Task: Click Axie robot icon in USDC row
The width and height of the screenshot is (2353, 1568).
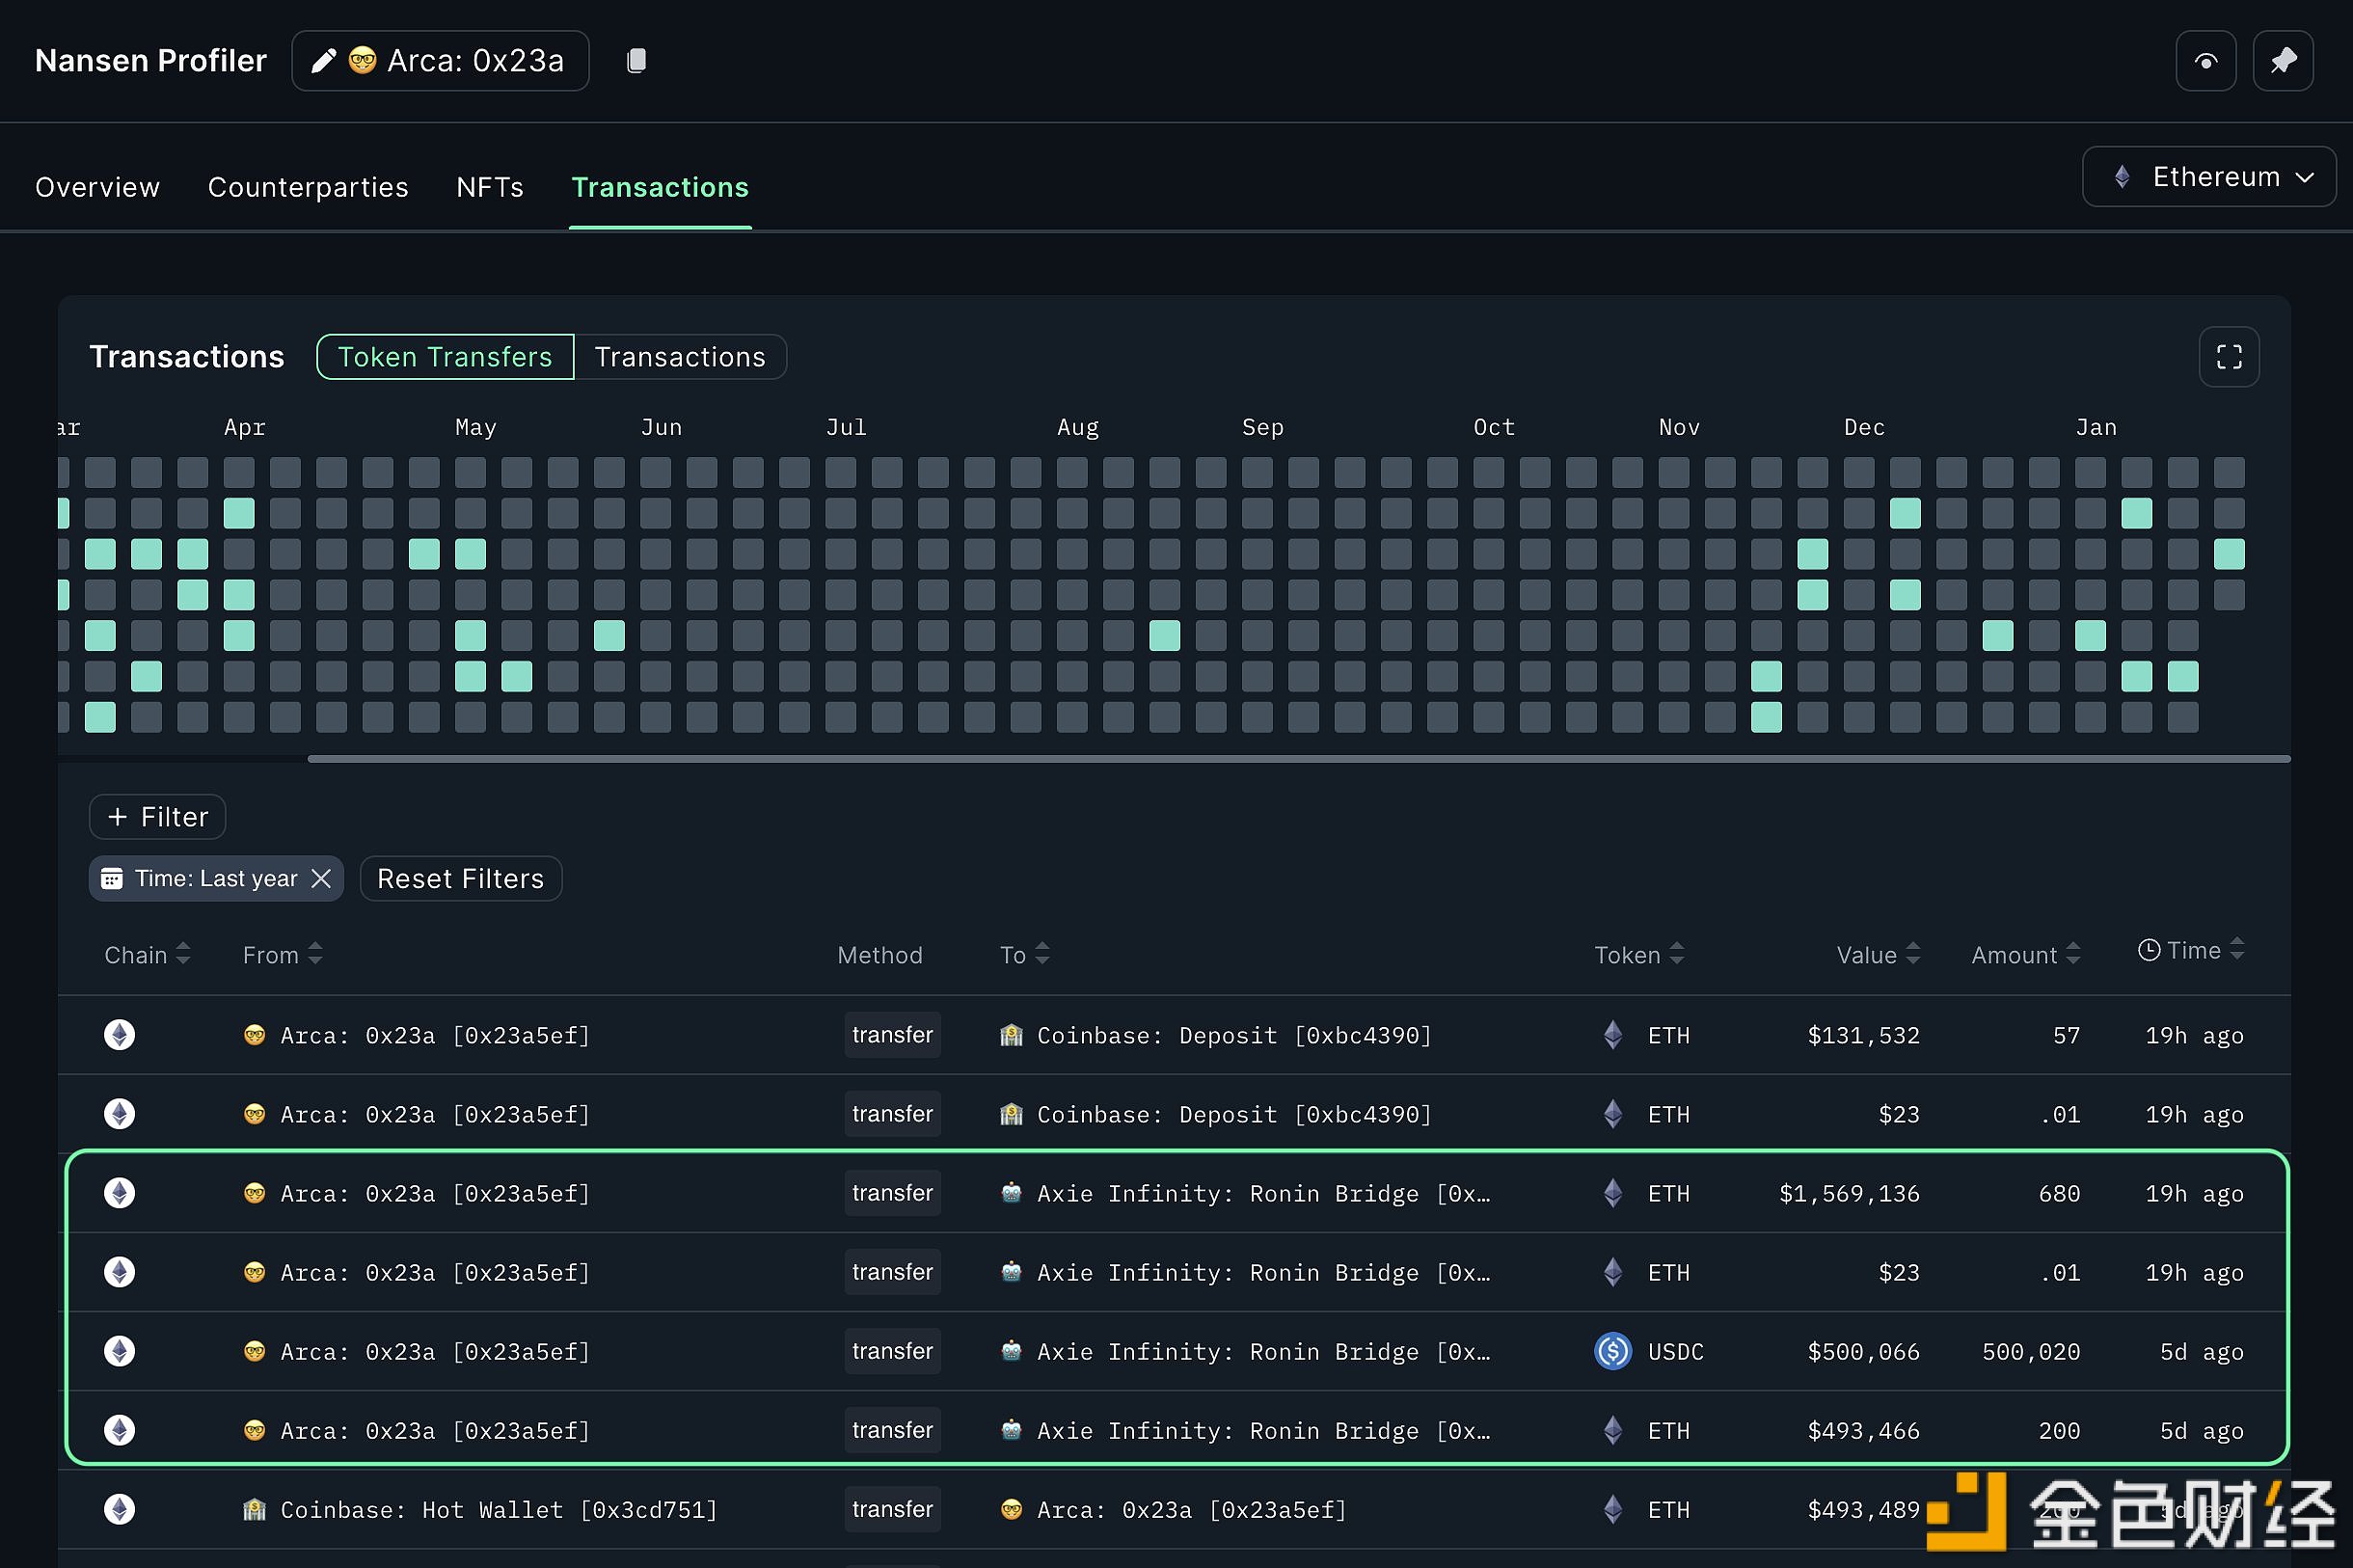Action: [1011, 1351]
